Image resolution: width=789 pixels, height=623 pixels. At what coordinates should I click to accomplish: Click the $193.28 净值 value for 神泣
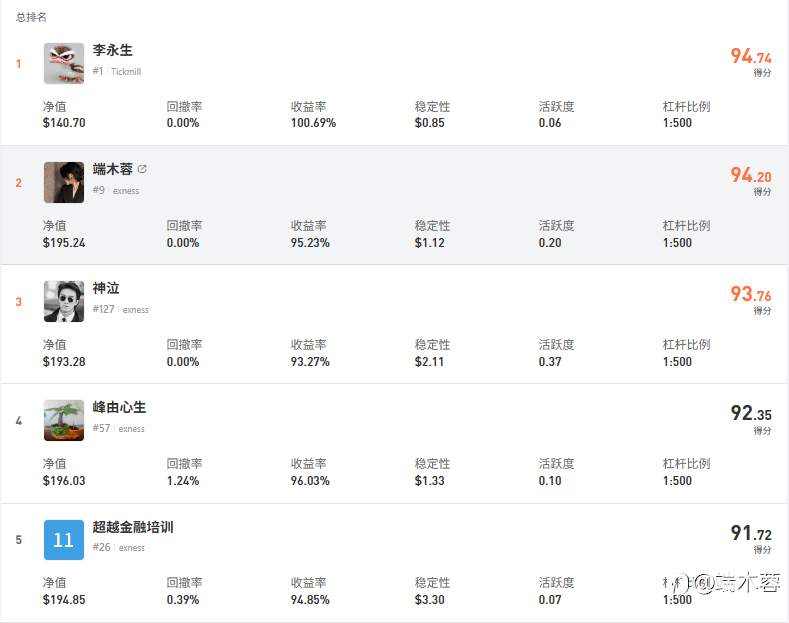tap(64, 362)
